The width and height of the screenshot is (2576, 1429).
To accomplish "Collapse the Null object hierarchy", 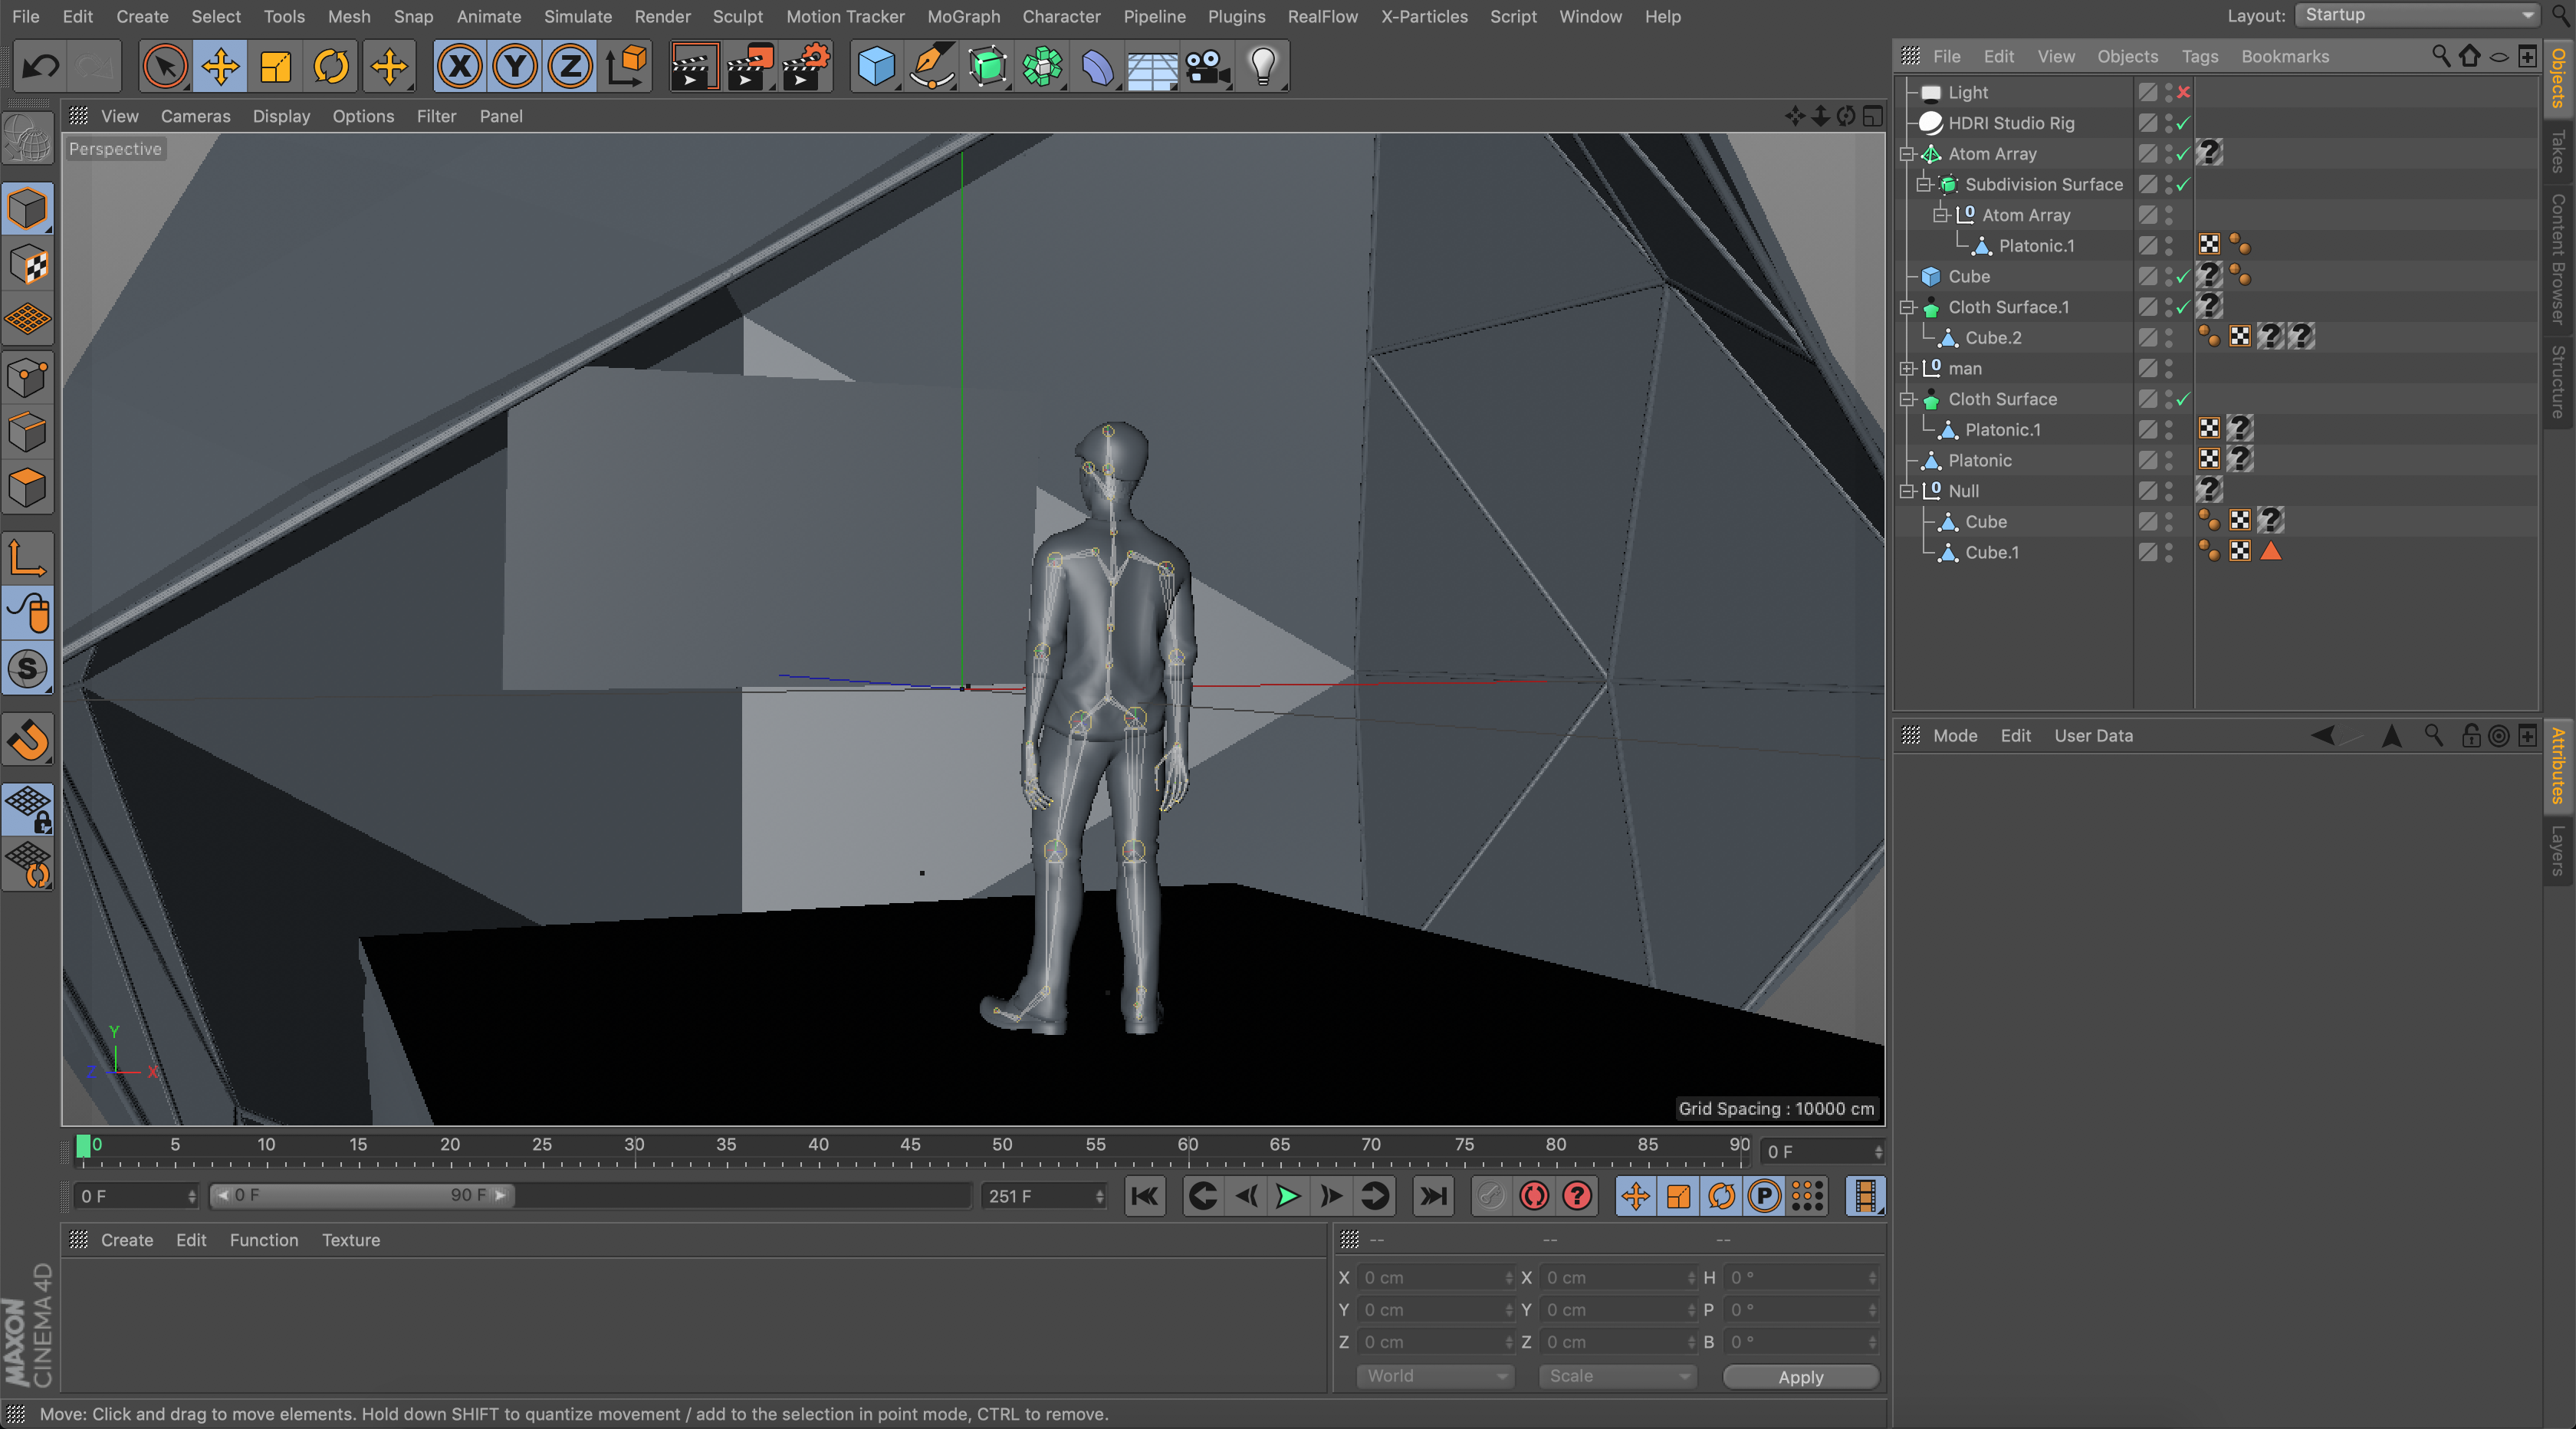I will pyautogui.click(x=1907, y=491).
